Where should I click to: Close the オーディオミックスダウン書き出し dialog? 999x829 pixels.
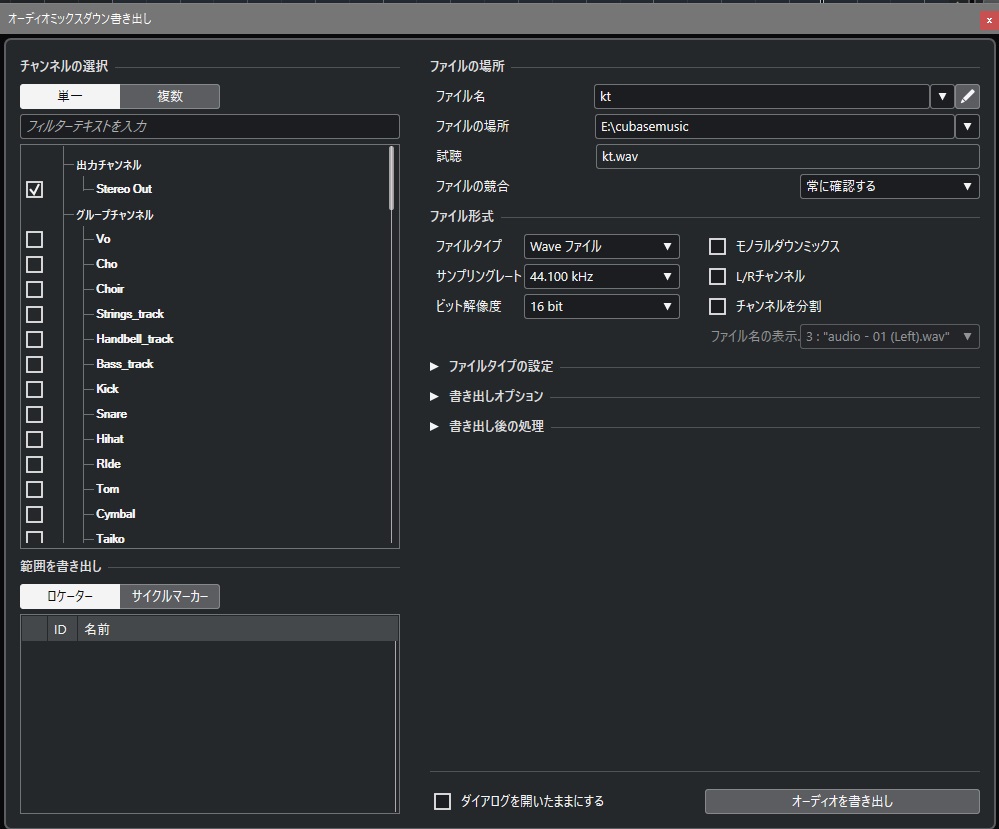point(989,20)
